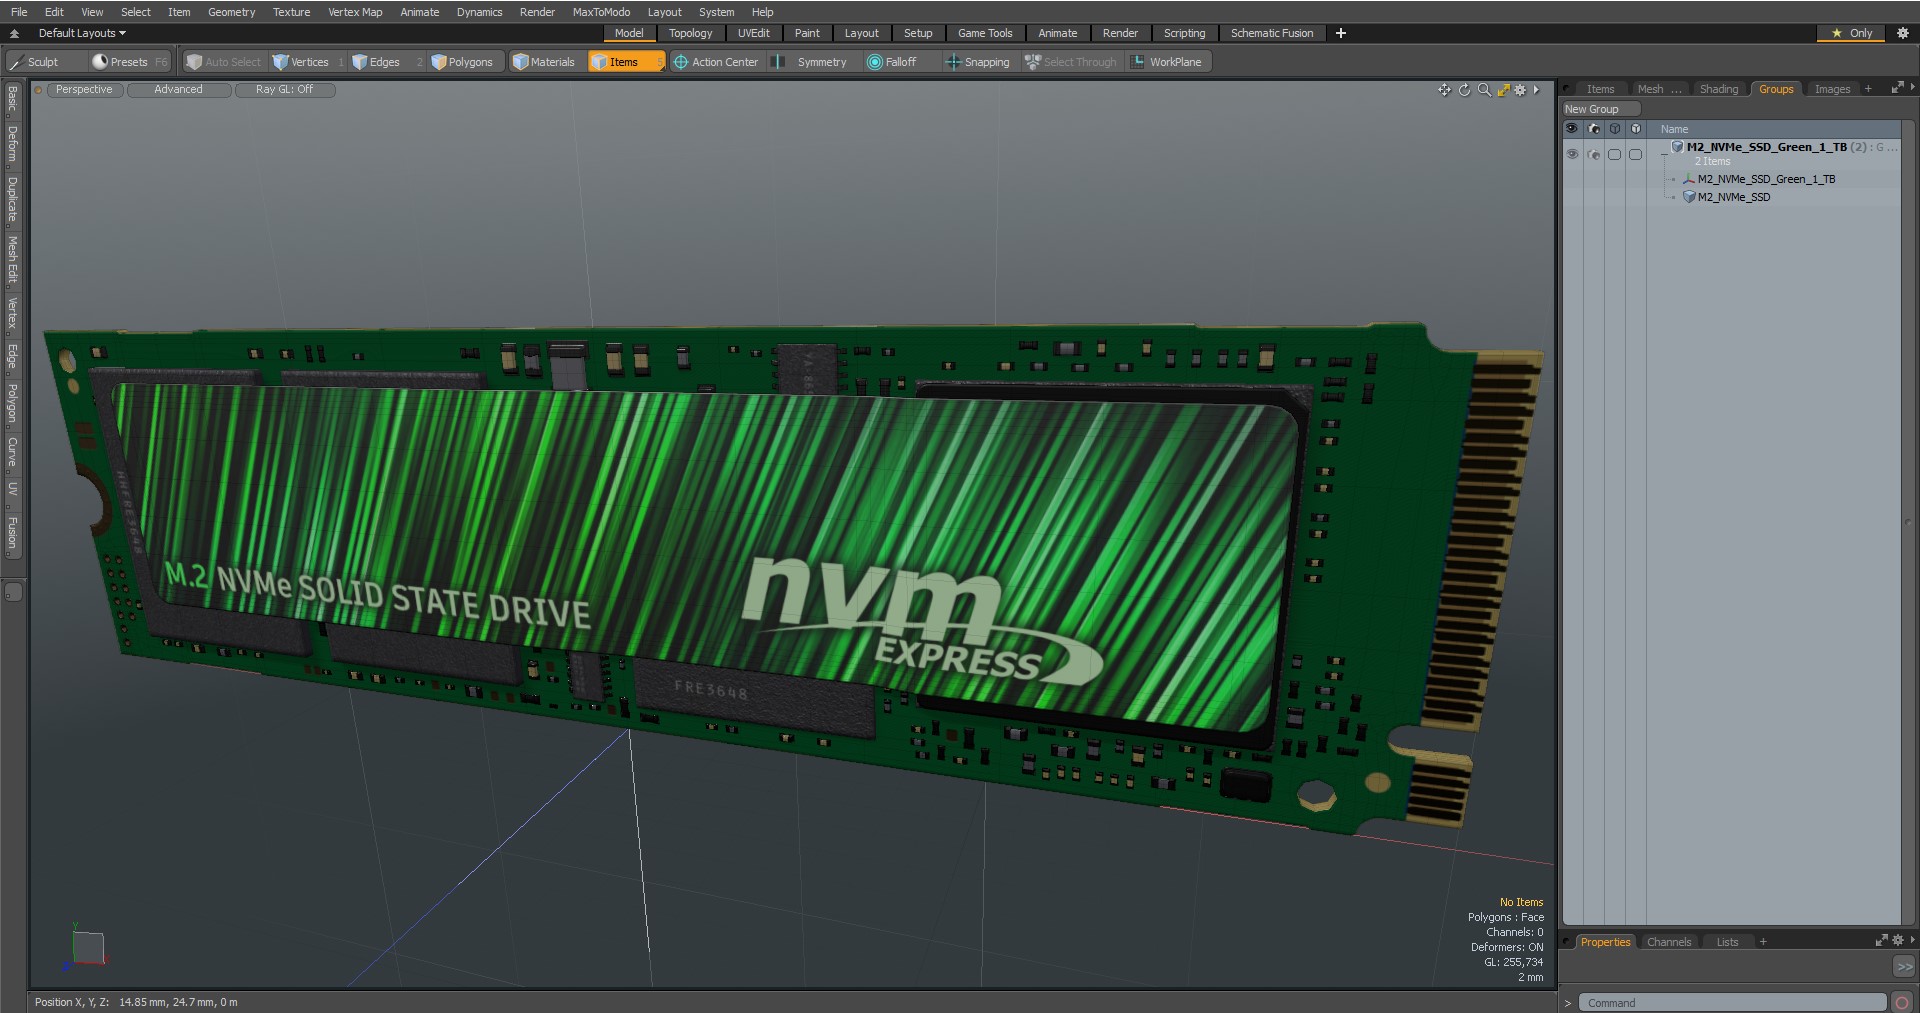Click viewport zoom magnifier icon
This screenshot has height=1013, width=1920.
coord(1484,90)
